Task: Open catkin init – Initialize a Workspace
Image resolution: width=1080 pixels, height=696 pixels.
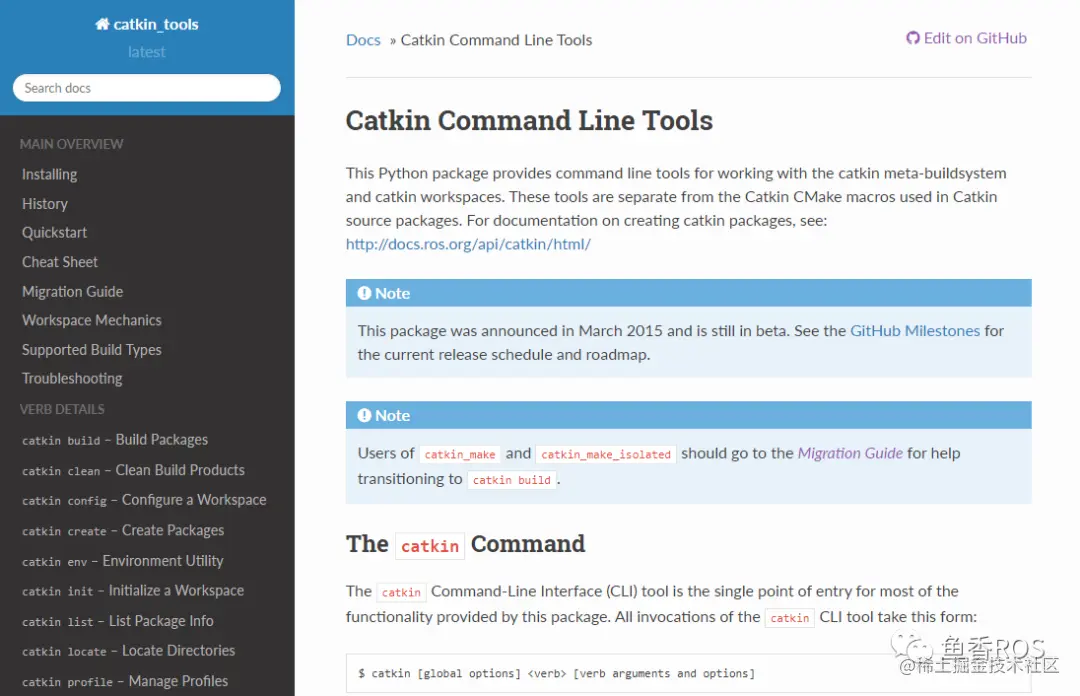Action: point(133,591)
